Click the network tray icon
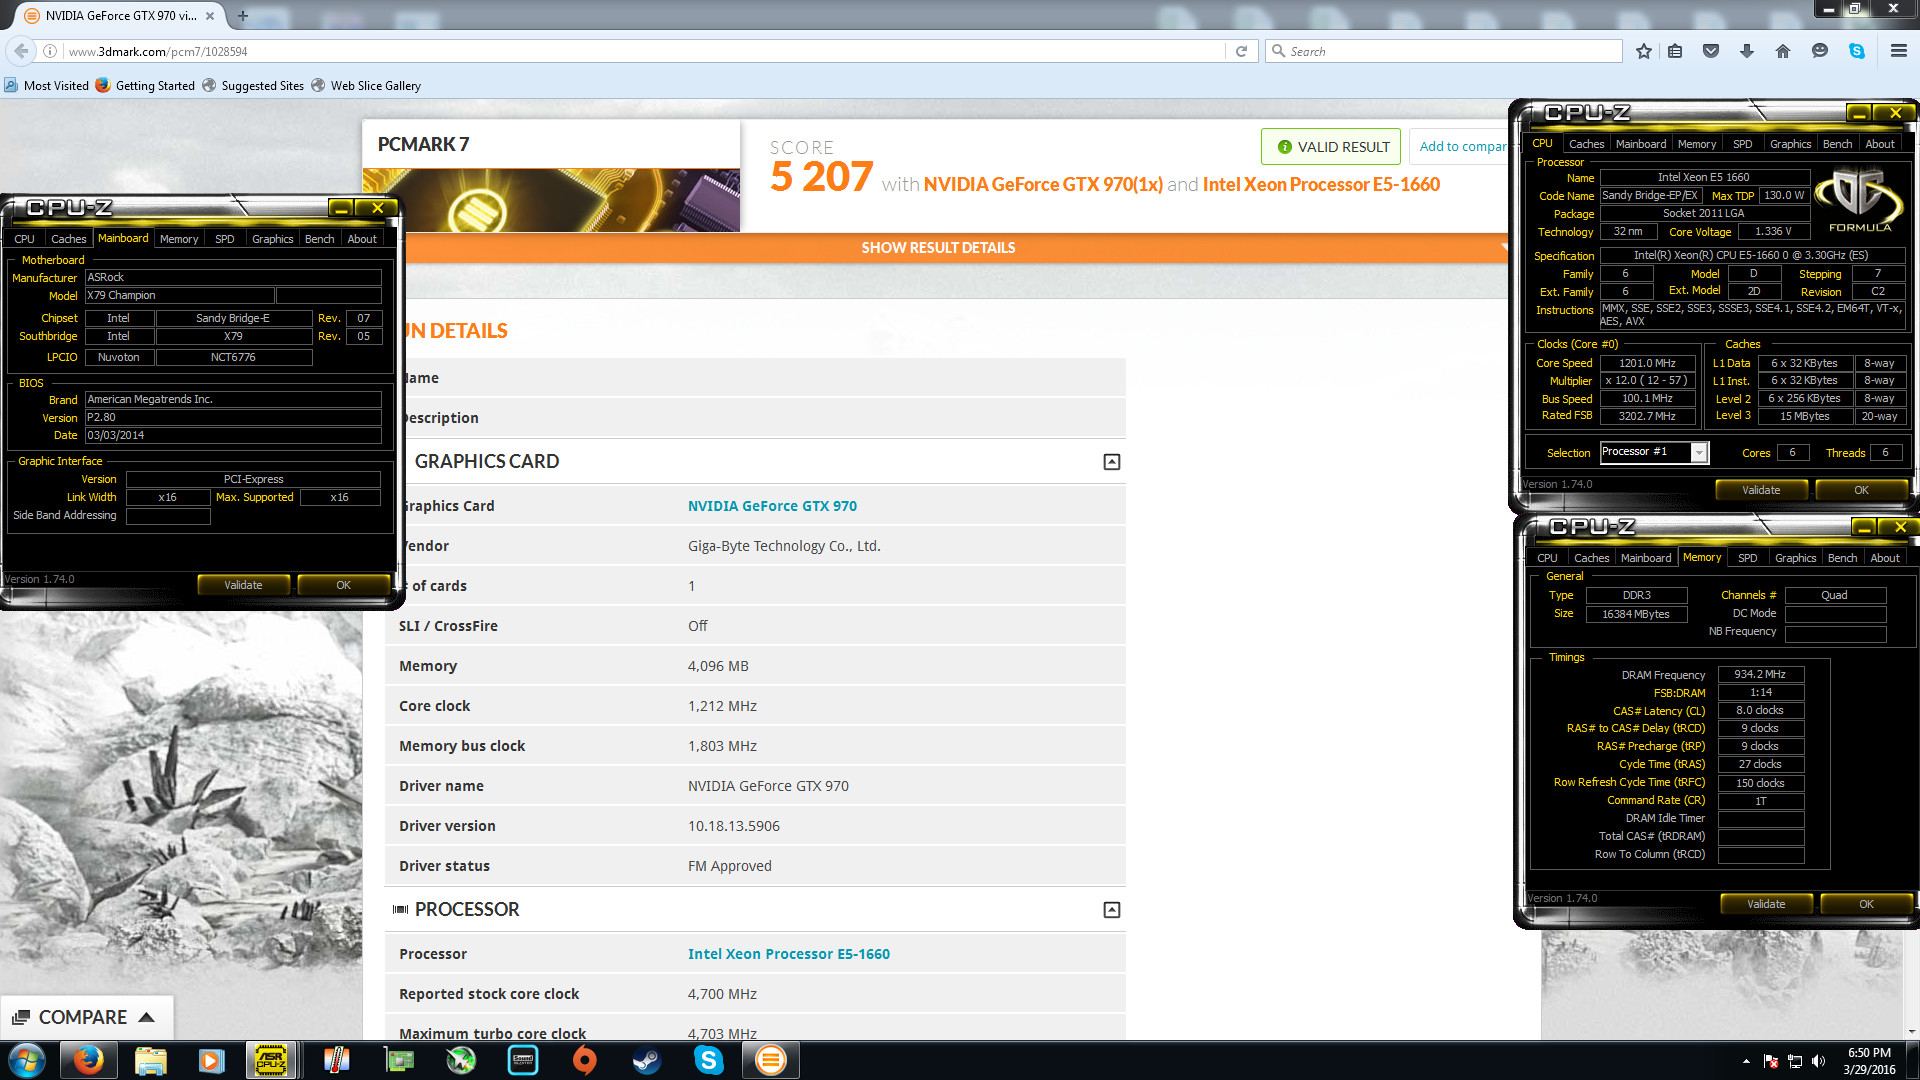Image resolution: width=1920 pixels, height=1080 pixels. pyautogui.click(x=1795, y=1061)
